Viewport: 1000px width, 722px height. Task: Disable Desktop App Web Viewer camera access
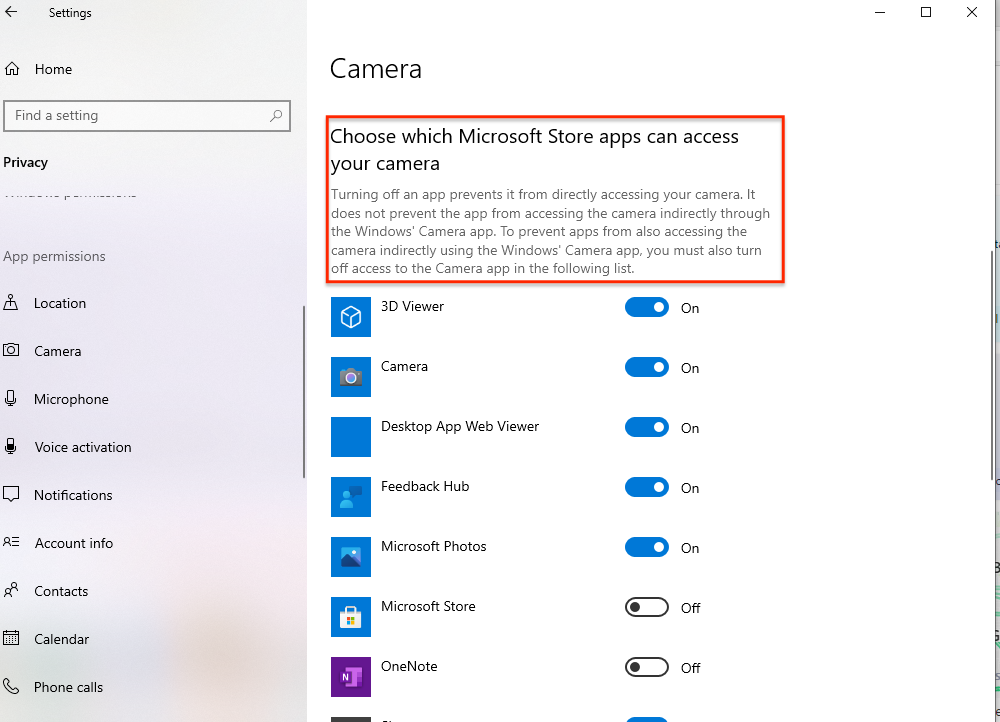point(647,427)
